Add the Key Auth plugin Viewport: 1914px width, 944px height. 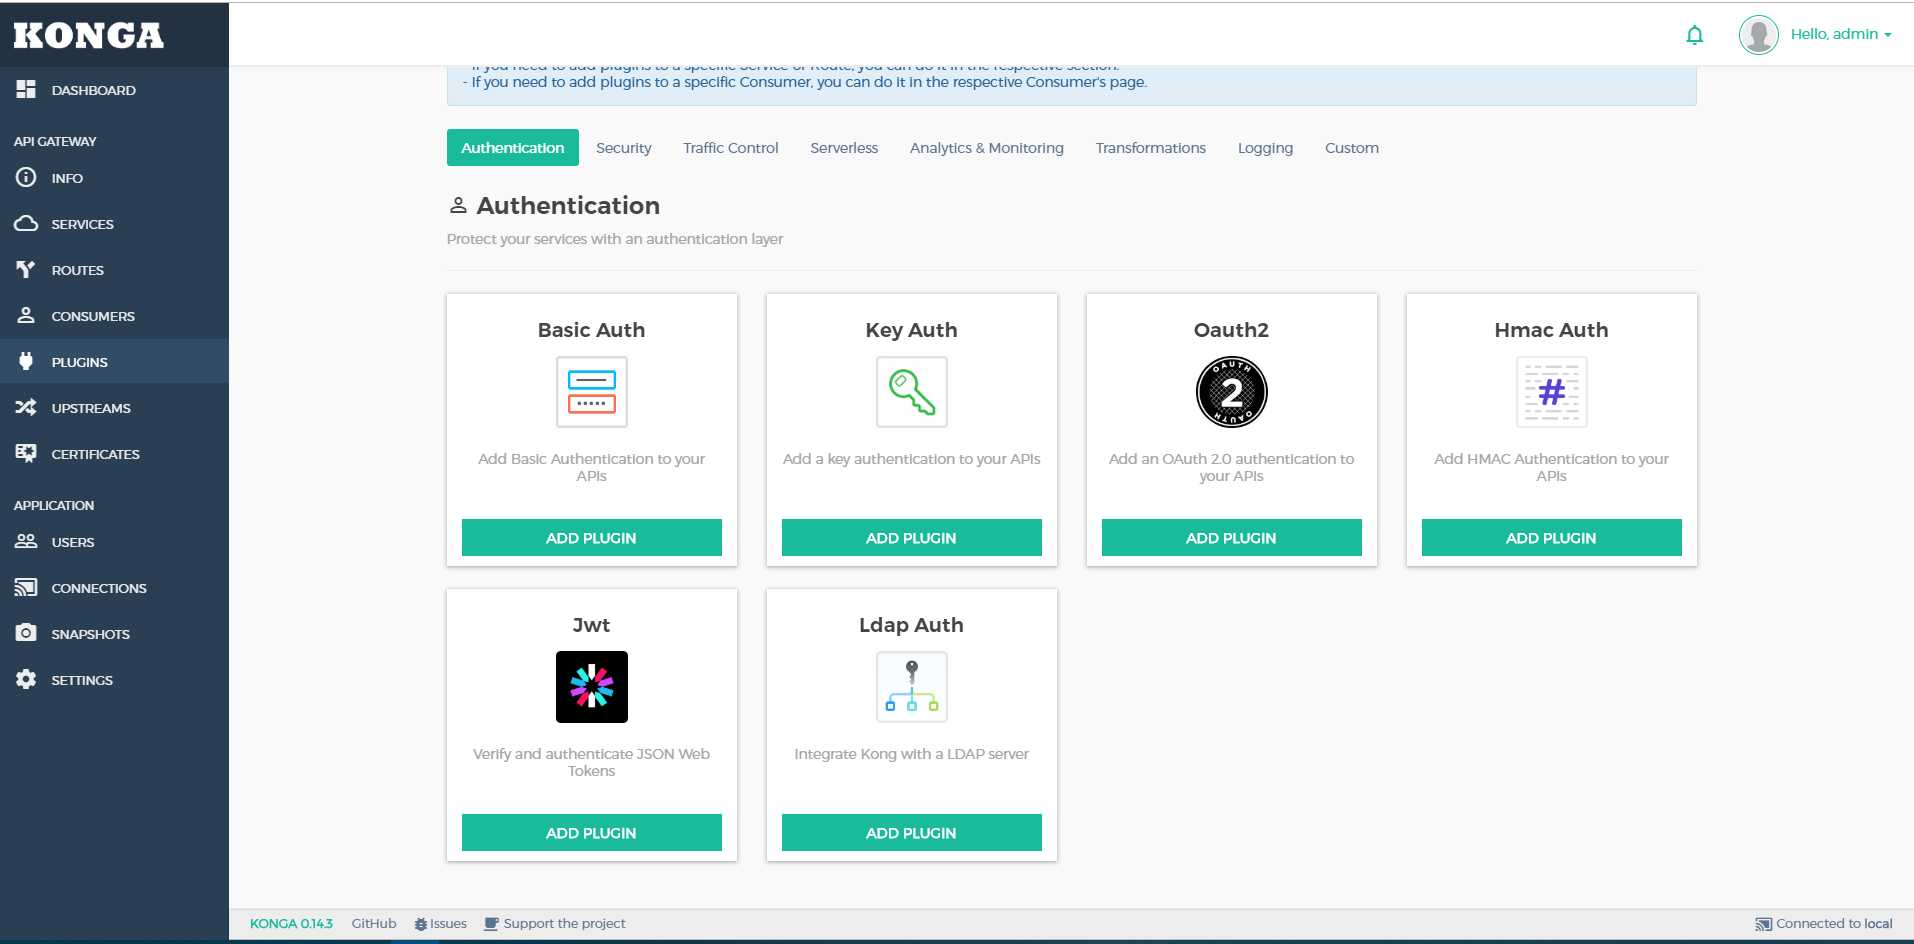pos(911,537)
